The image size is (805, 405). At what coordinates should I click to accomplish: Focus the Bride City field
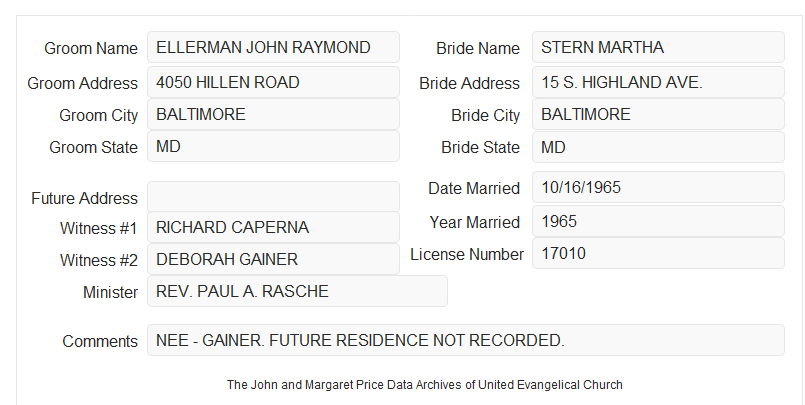(x=658, y=114)
